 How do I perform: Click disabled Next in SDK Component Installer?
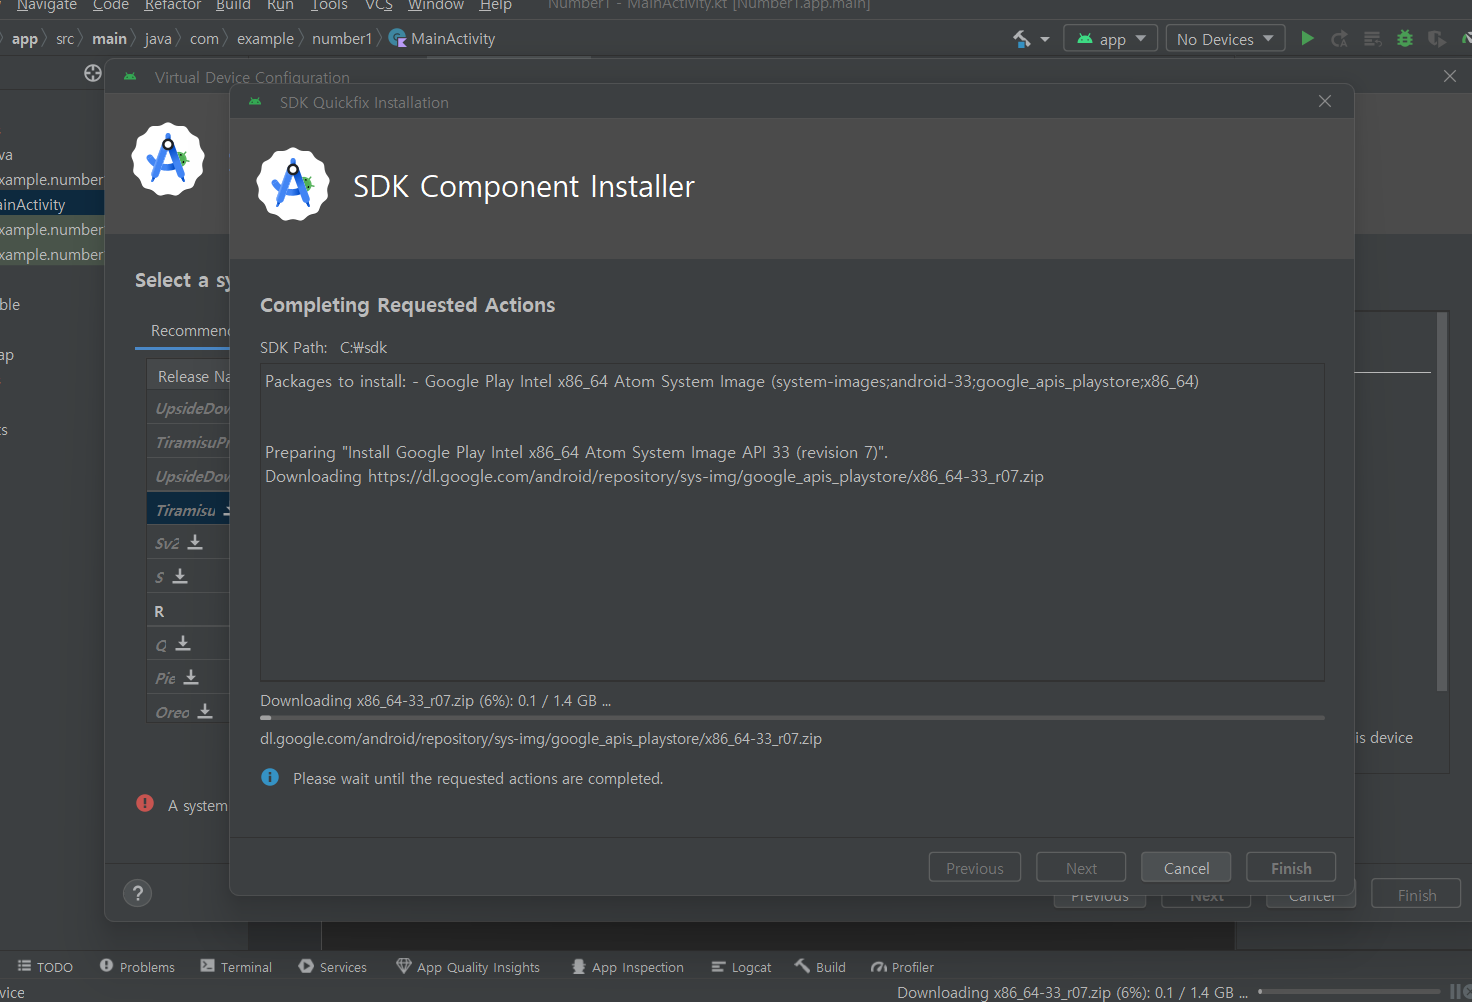pyautogui.click(x=1081, y=868)
